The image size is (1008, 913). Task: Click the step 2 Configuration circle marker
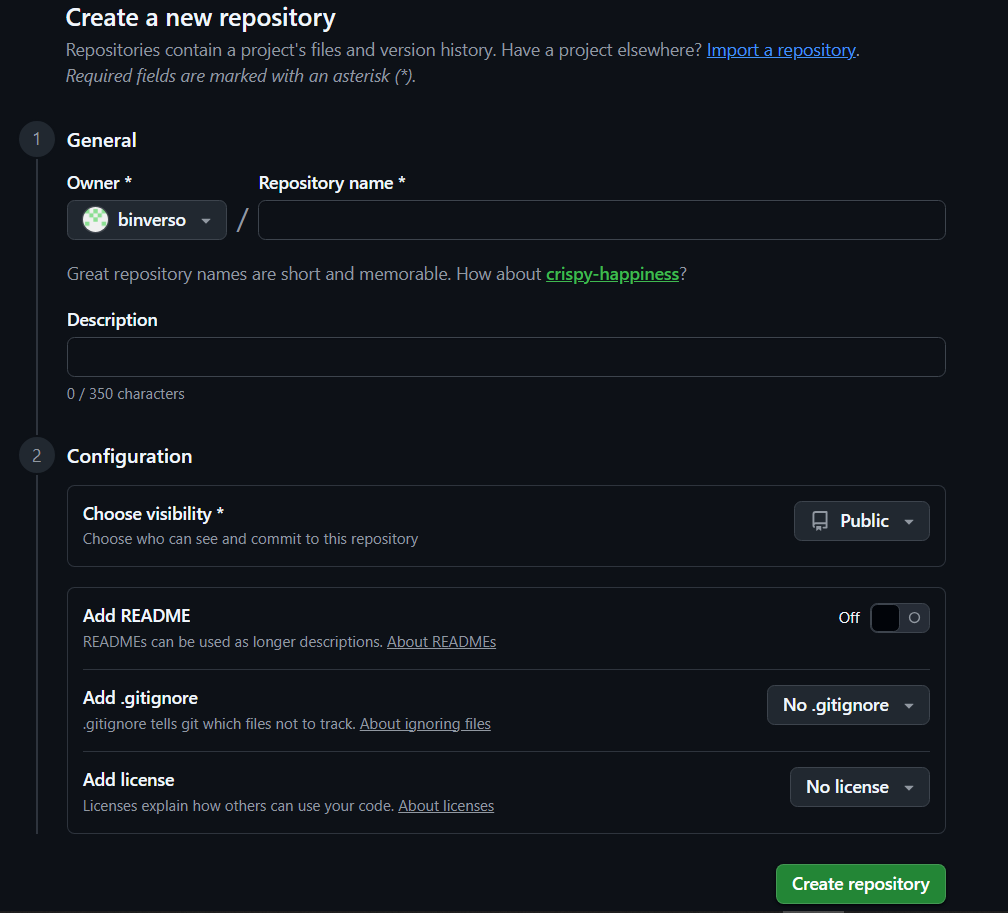[37, 456]
